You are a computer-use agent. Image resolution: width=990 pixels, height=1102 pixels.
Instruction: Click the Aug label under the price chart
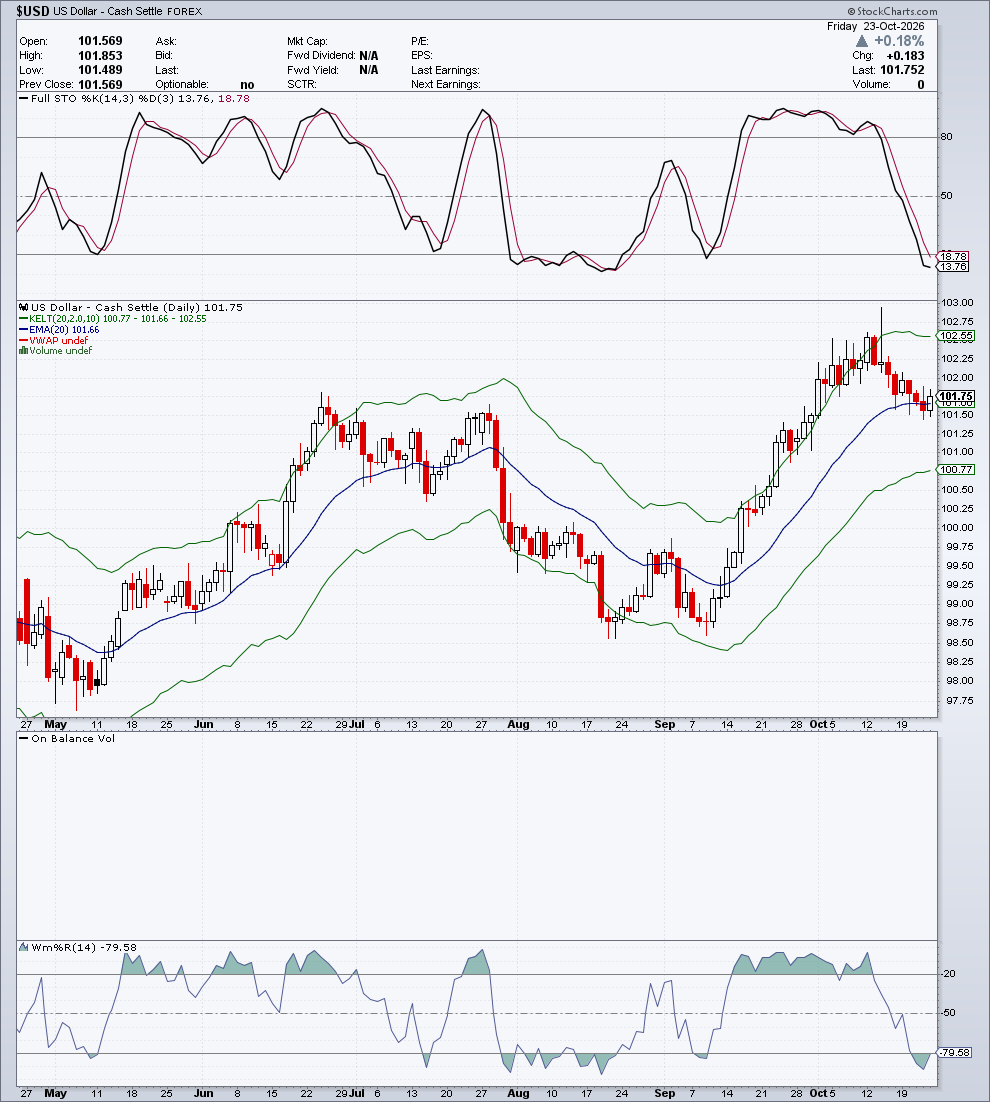518,724
